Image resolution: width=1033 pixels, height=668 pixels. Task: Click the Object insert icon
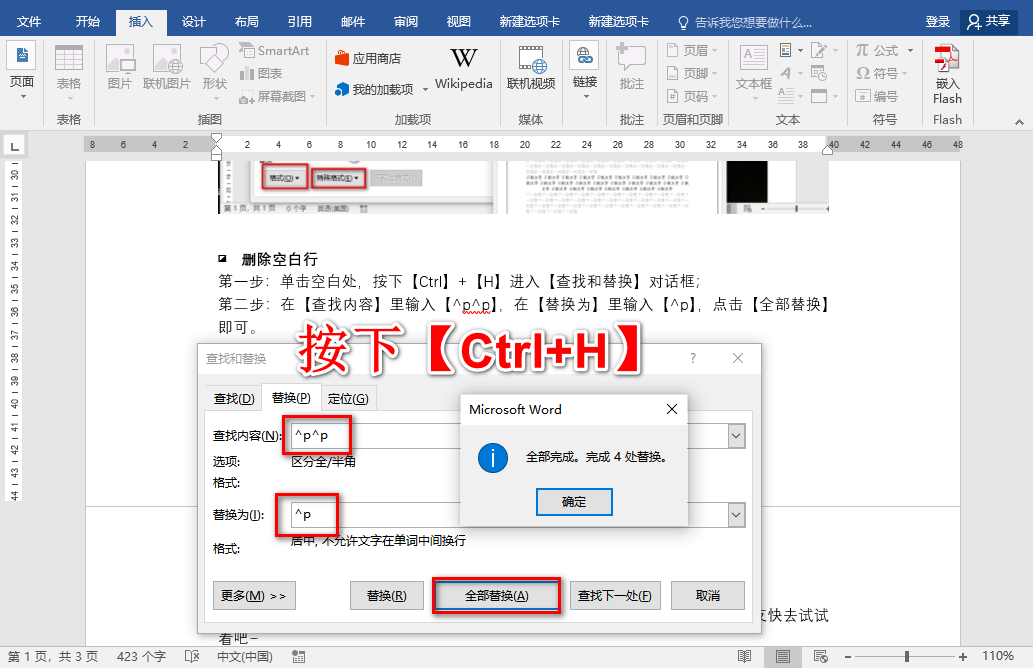tap(824, 96)
